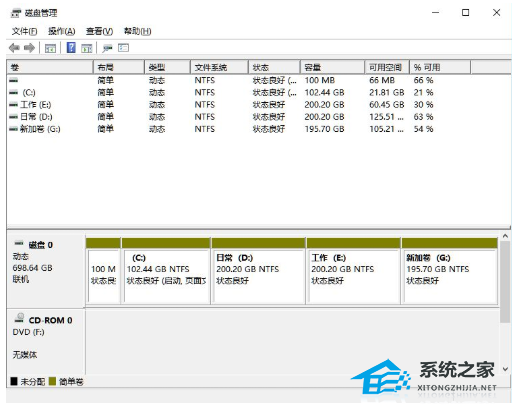Close the Disk Management window

(496, 13)
